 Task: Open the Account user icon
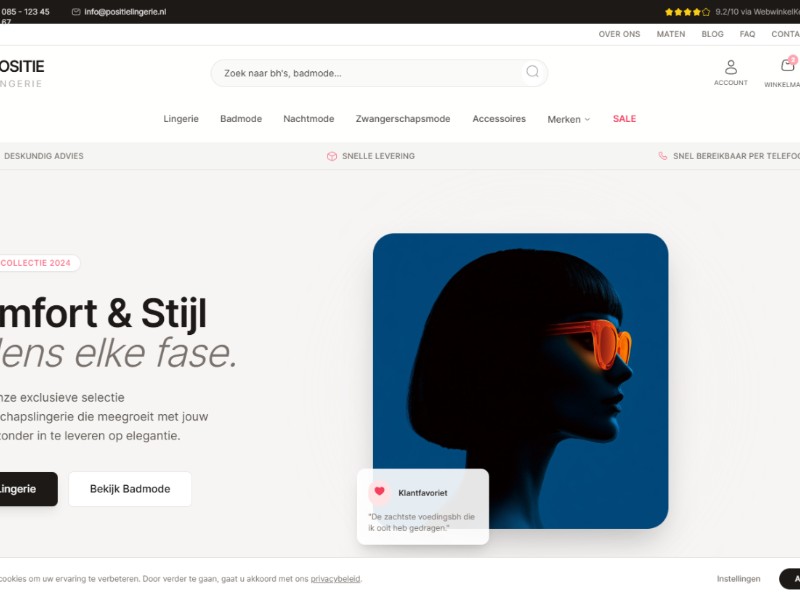(x=731, y=67)
